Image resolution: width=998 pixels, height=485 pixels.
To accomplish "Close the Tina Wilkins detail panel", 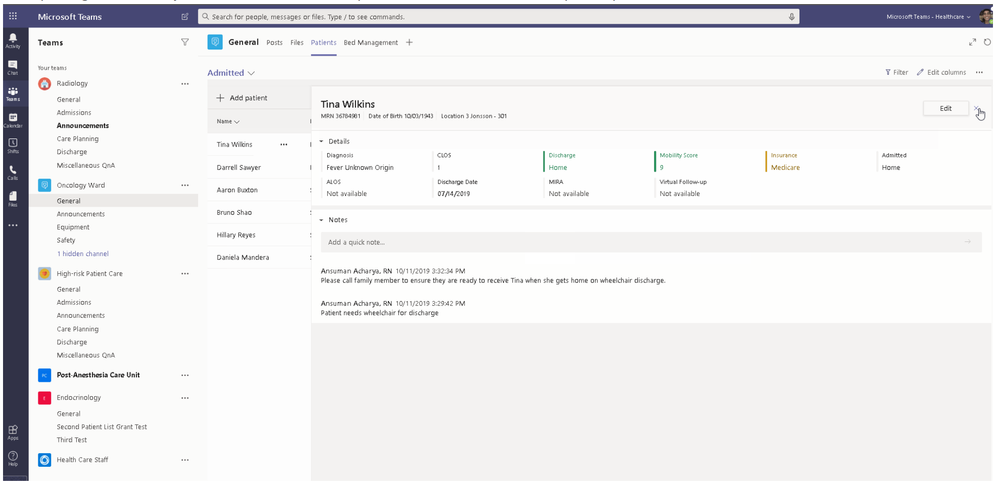I will coord(976,108).
